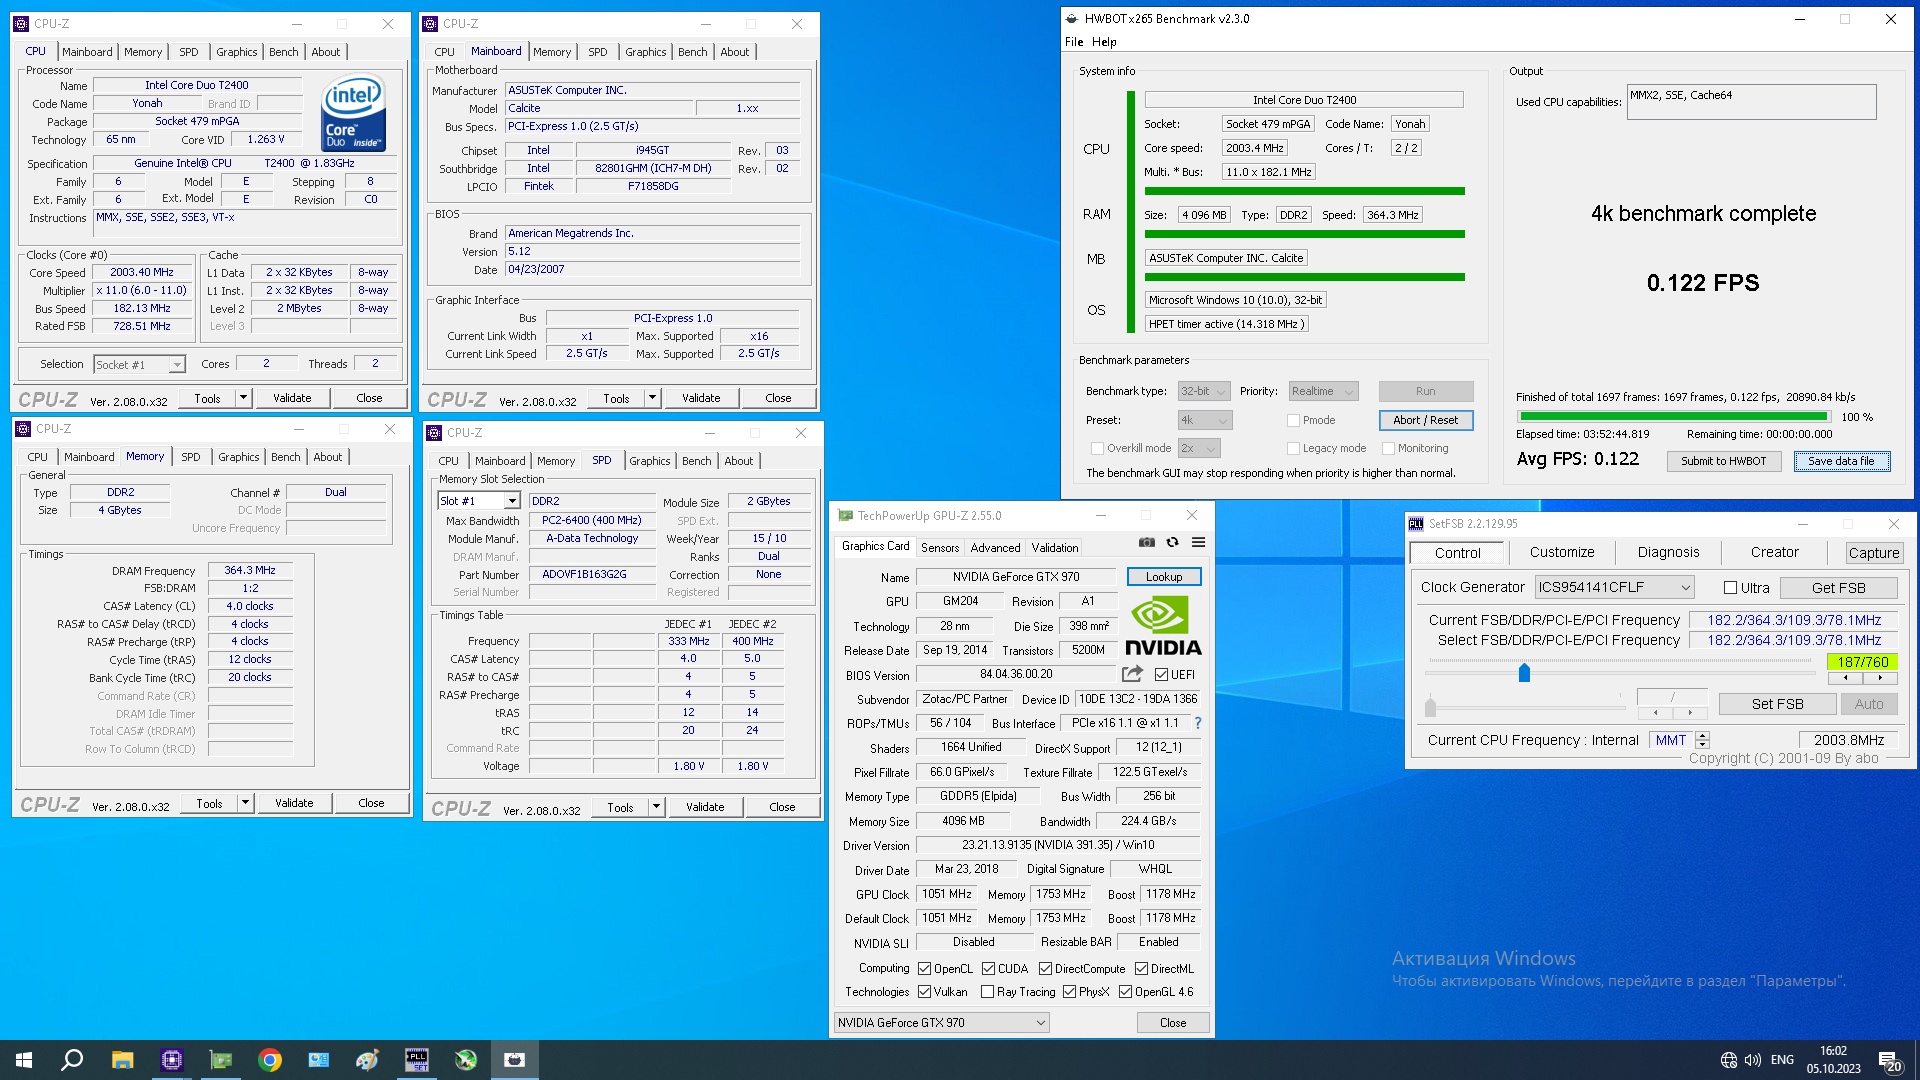Toggle the Ray Tracing checkbox
Image resolution: width=1920 pixels, height=1080 pixels.
[x=987, y=992]
